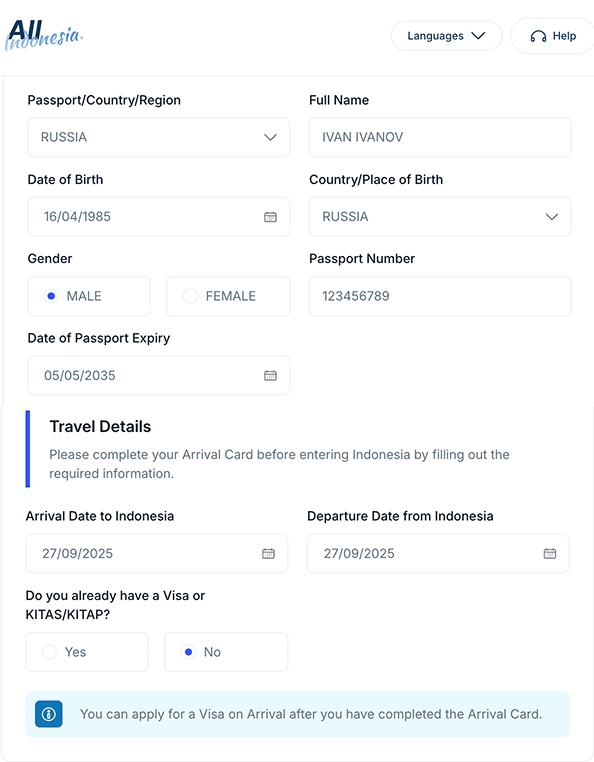Click the blue info icon in notice
Screen dimensions: 594x762
pyautogui.click(x=49, y=714)
